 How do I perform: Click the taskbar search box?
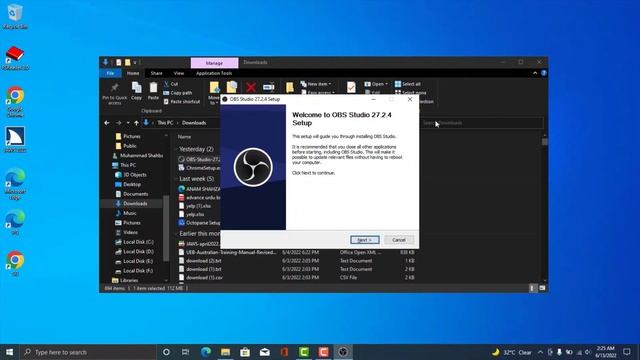pyautogui.click(x=88, y=352)
